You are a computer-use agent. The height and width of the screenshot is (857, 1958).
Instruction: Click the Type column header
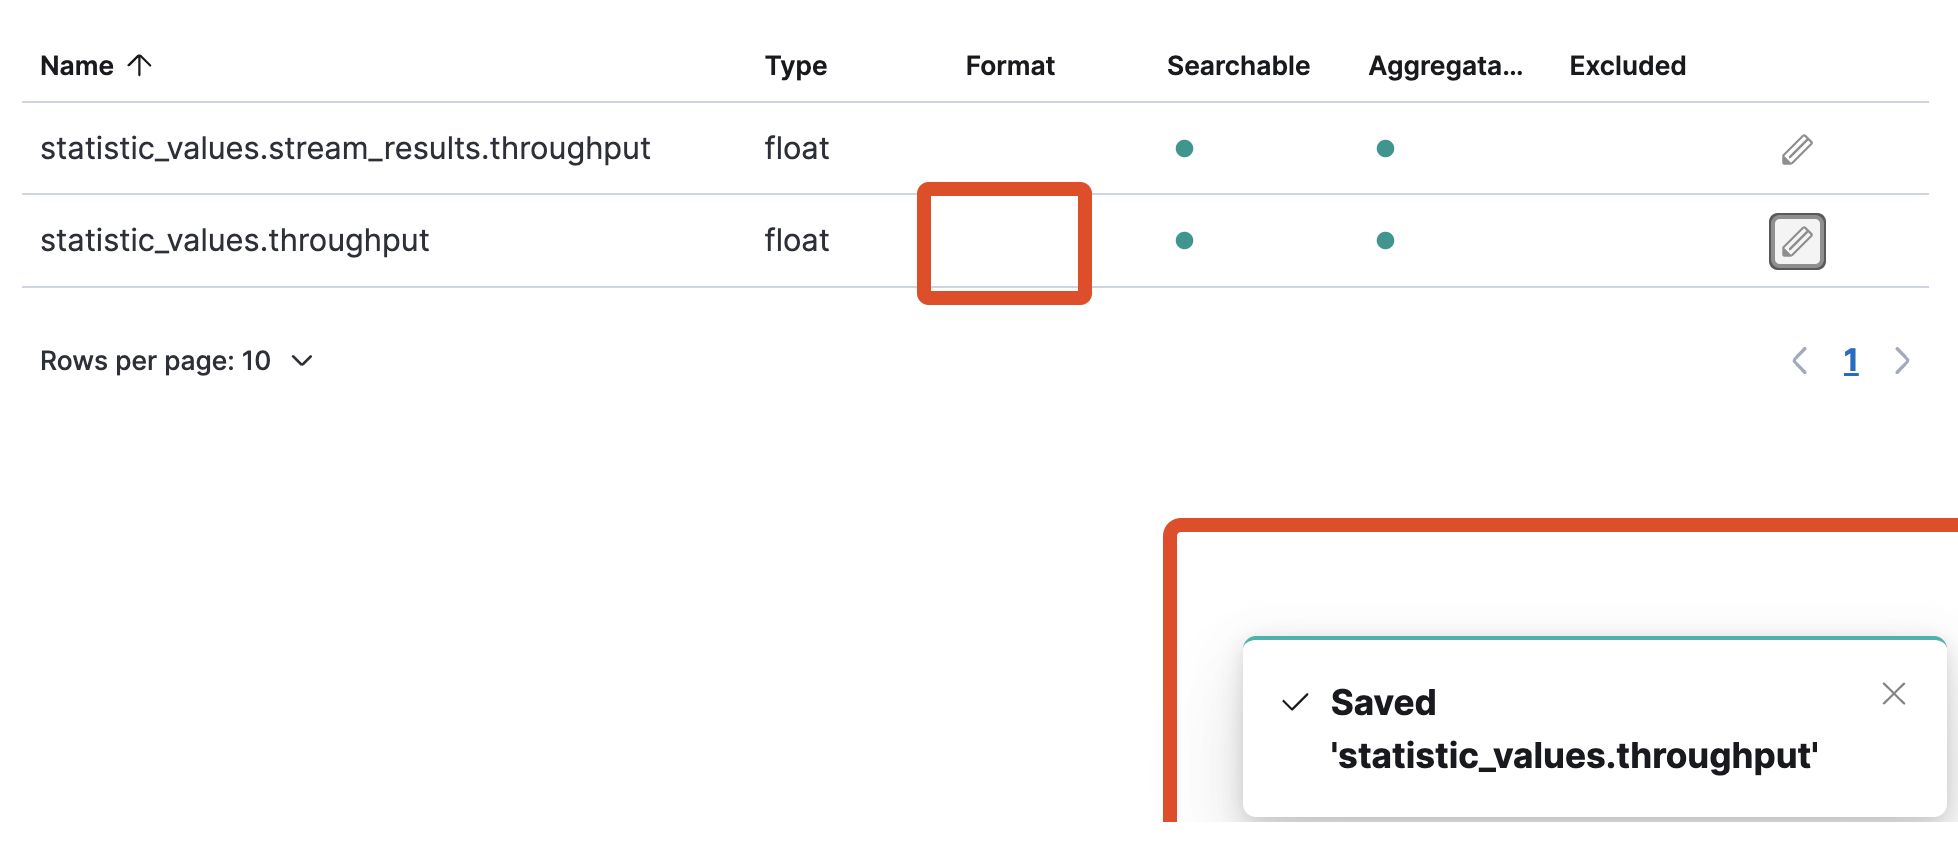tap(795, 66)
